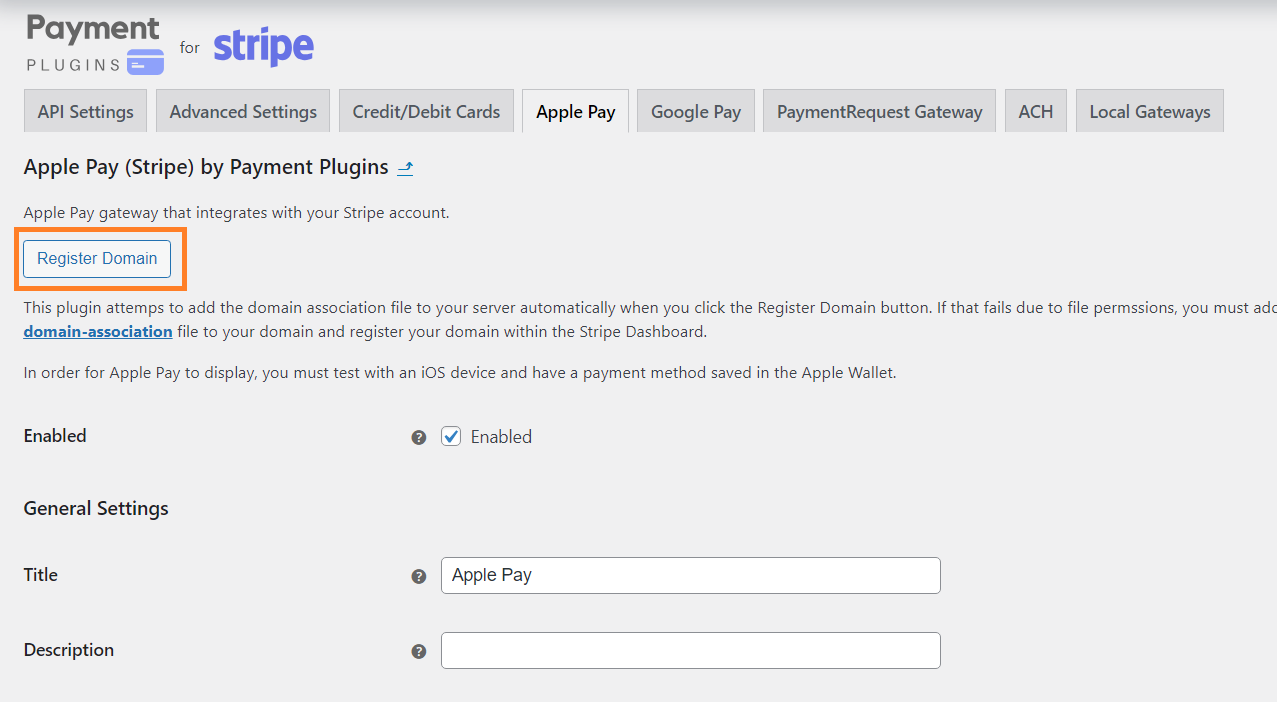The width and height of the screenshot is (1277, 702).
Task: Toggle the Enabled checkbox
Action: coord(451,437)
